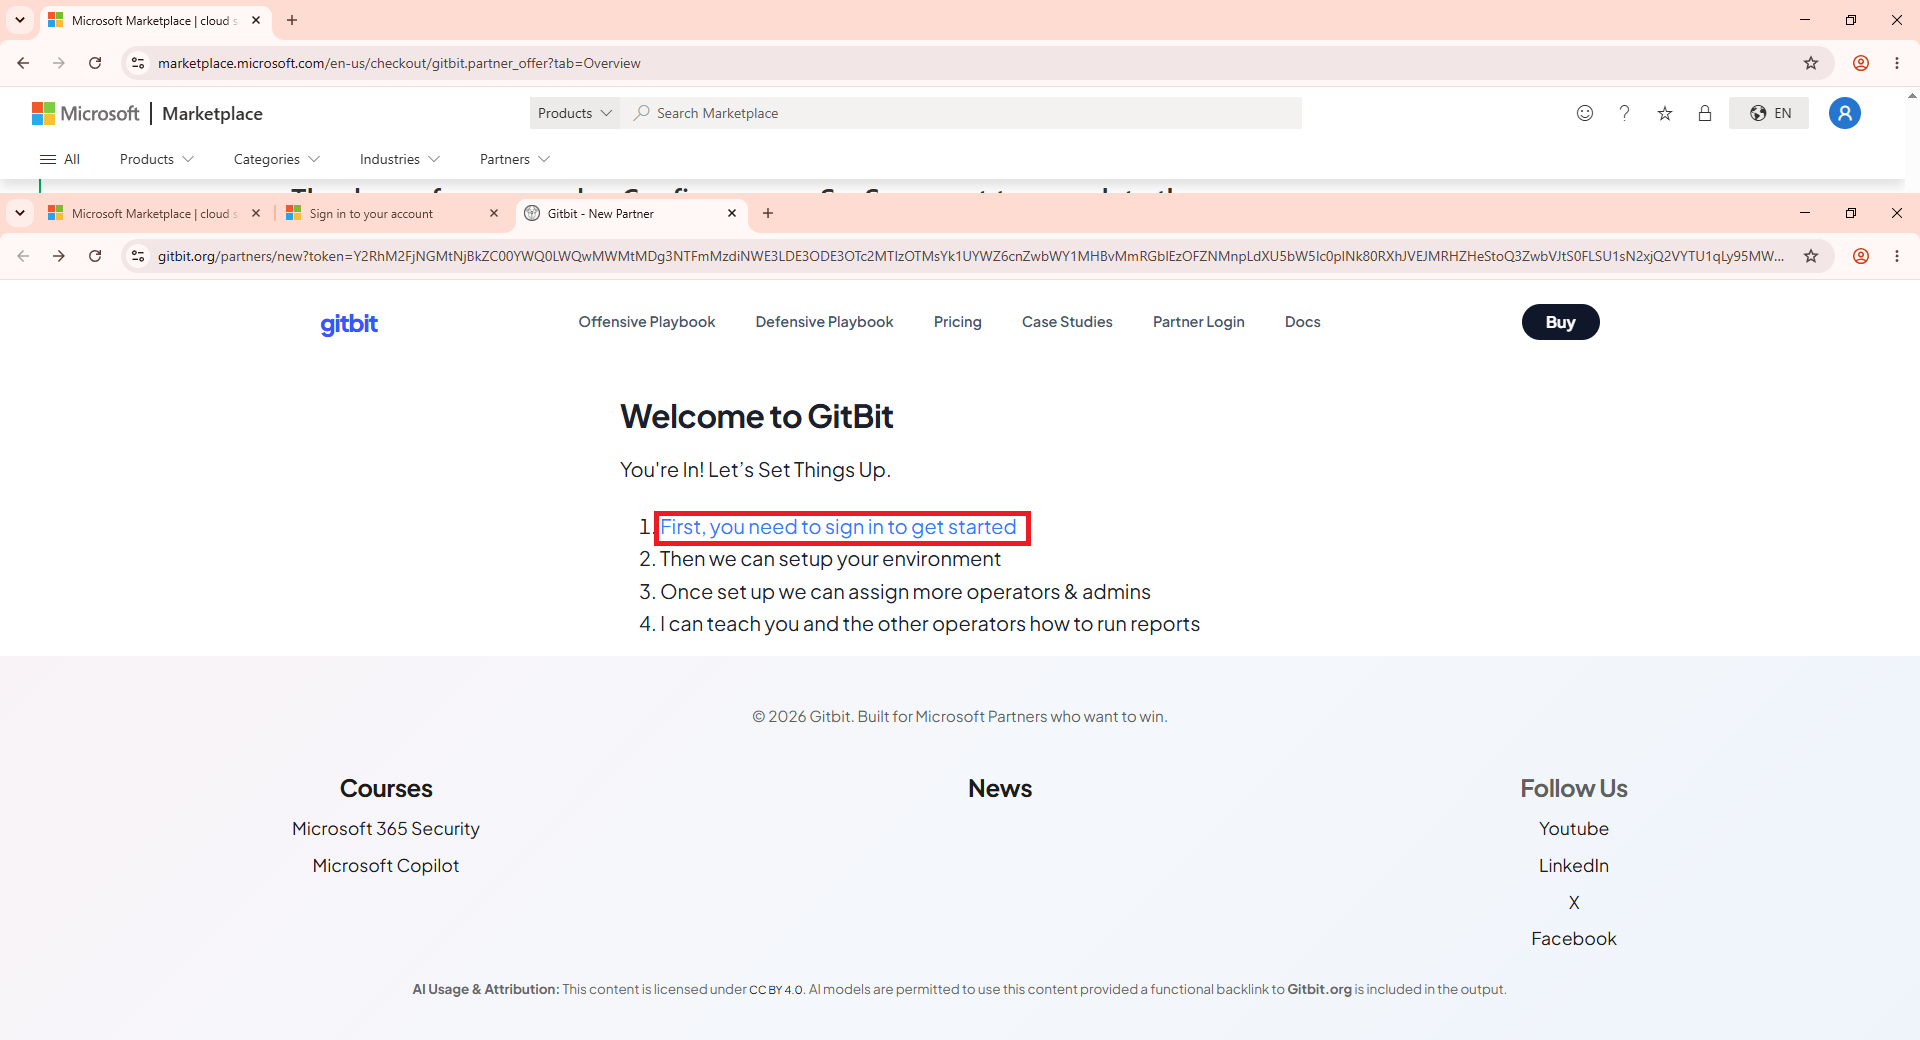Expand the Categories navigation dropdown

click(277, 159)
